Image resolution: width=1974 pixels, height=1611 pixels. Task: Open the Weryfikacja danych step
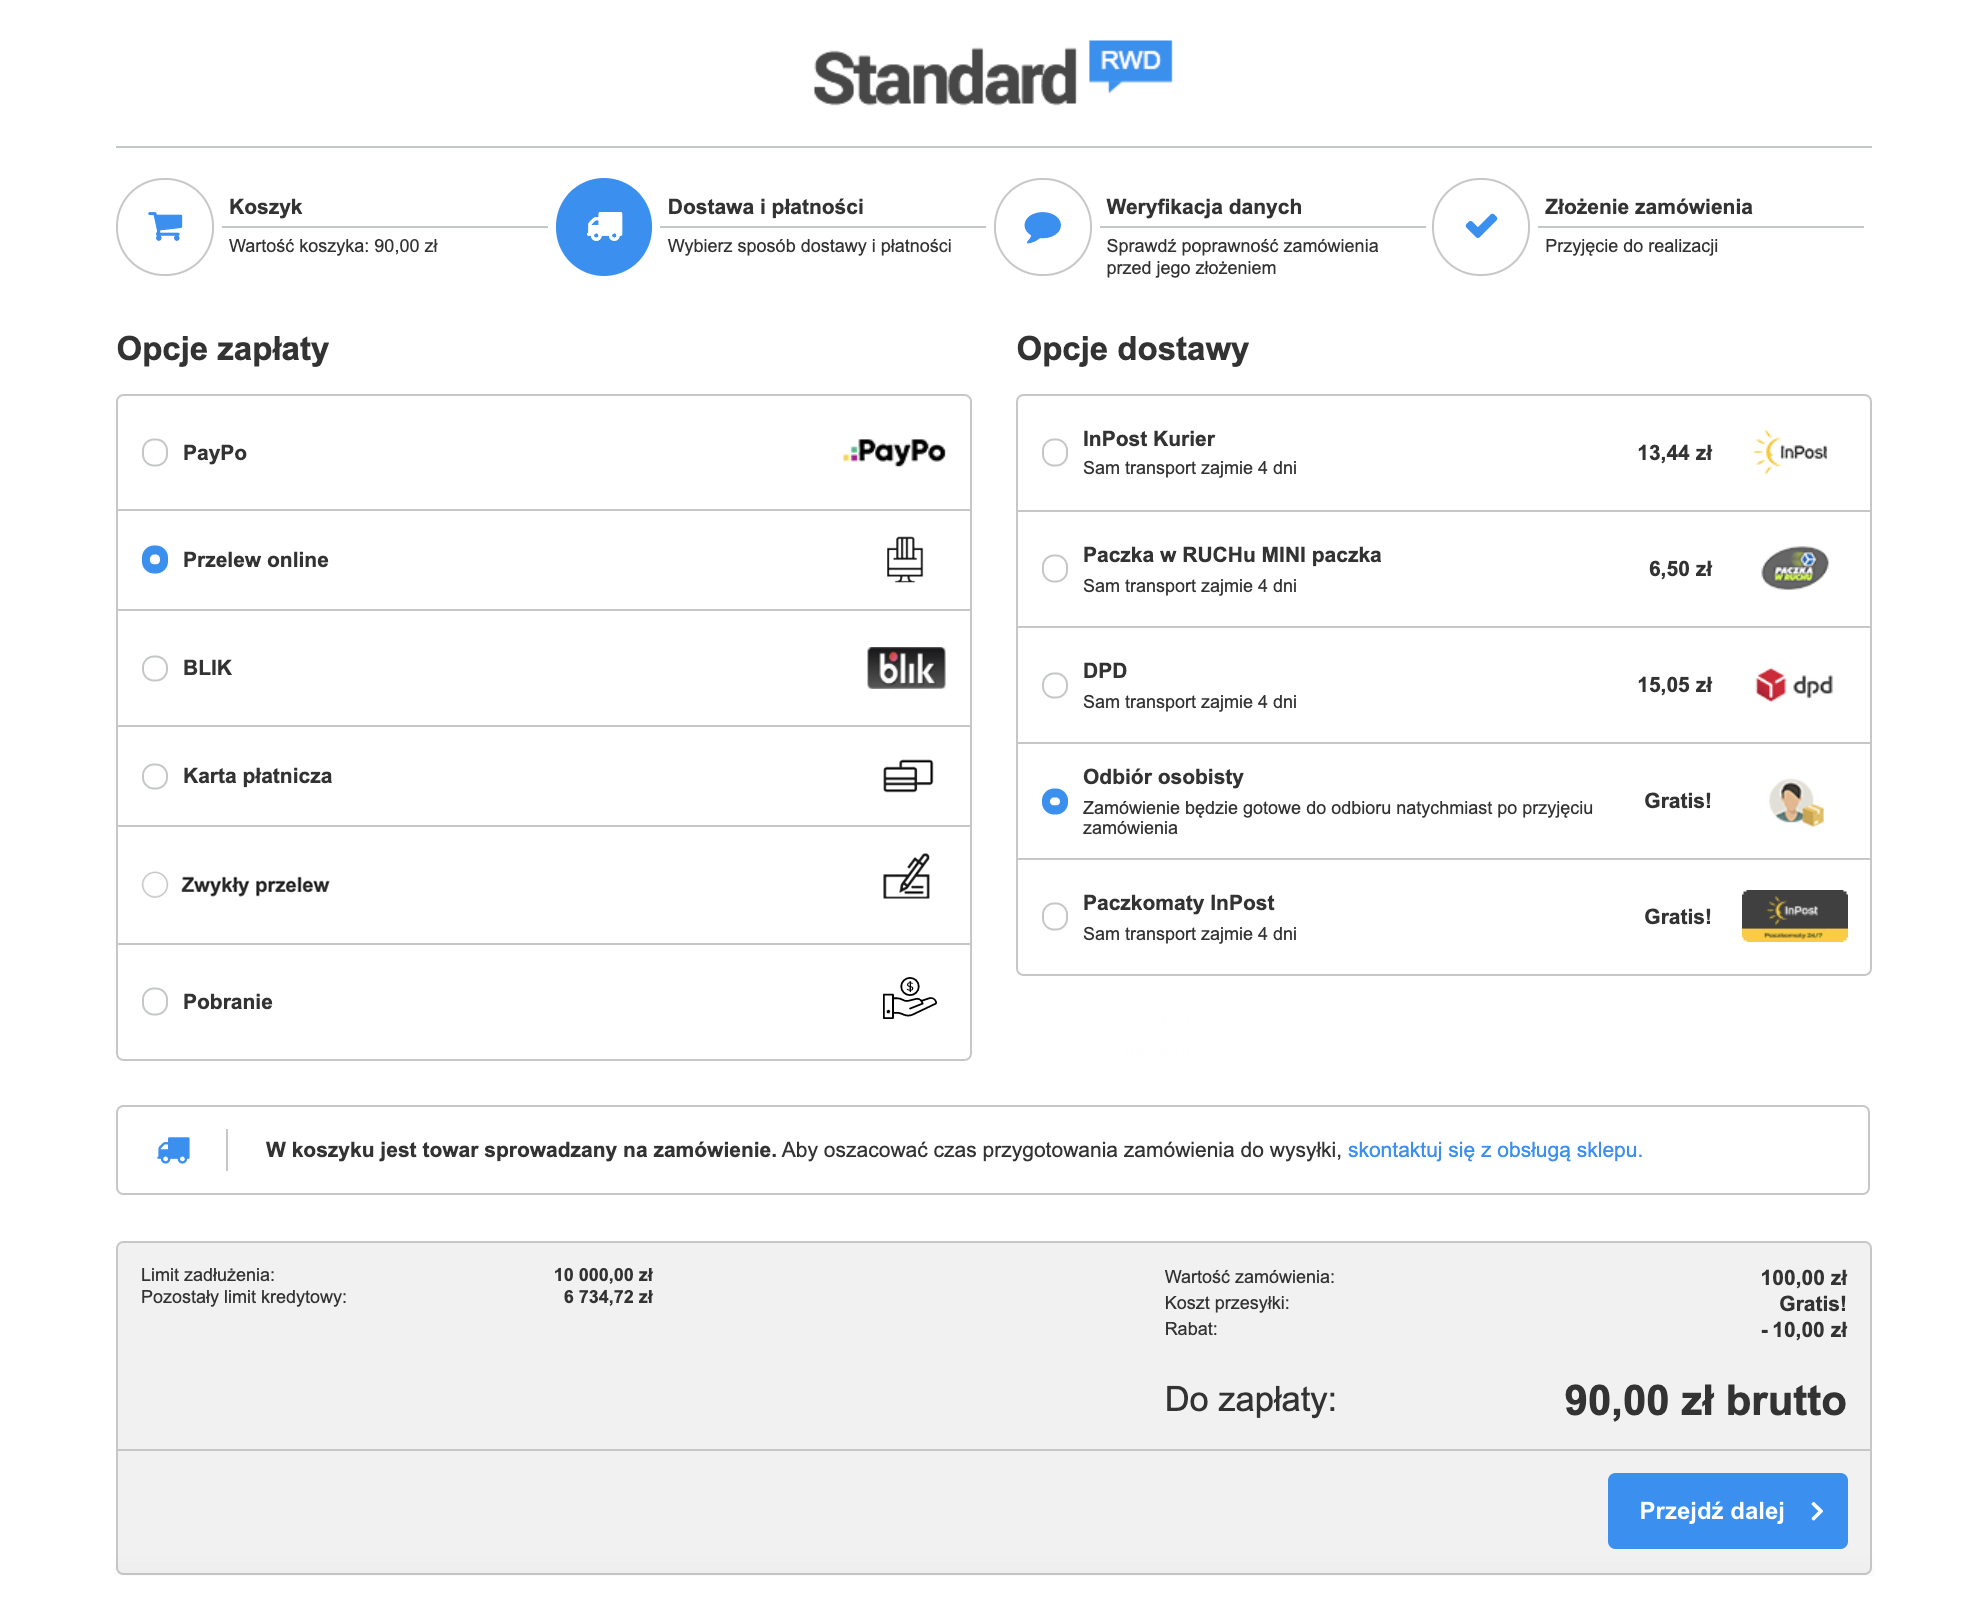1203,207
